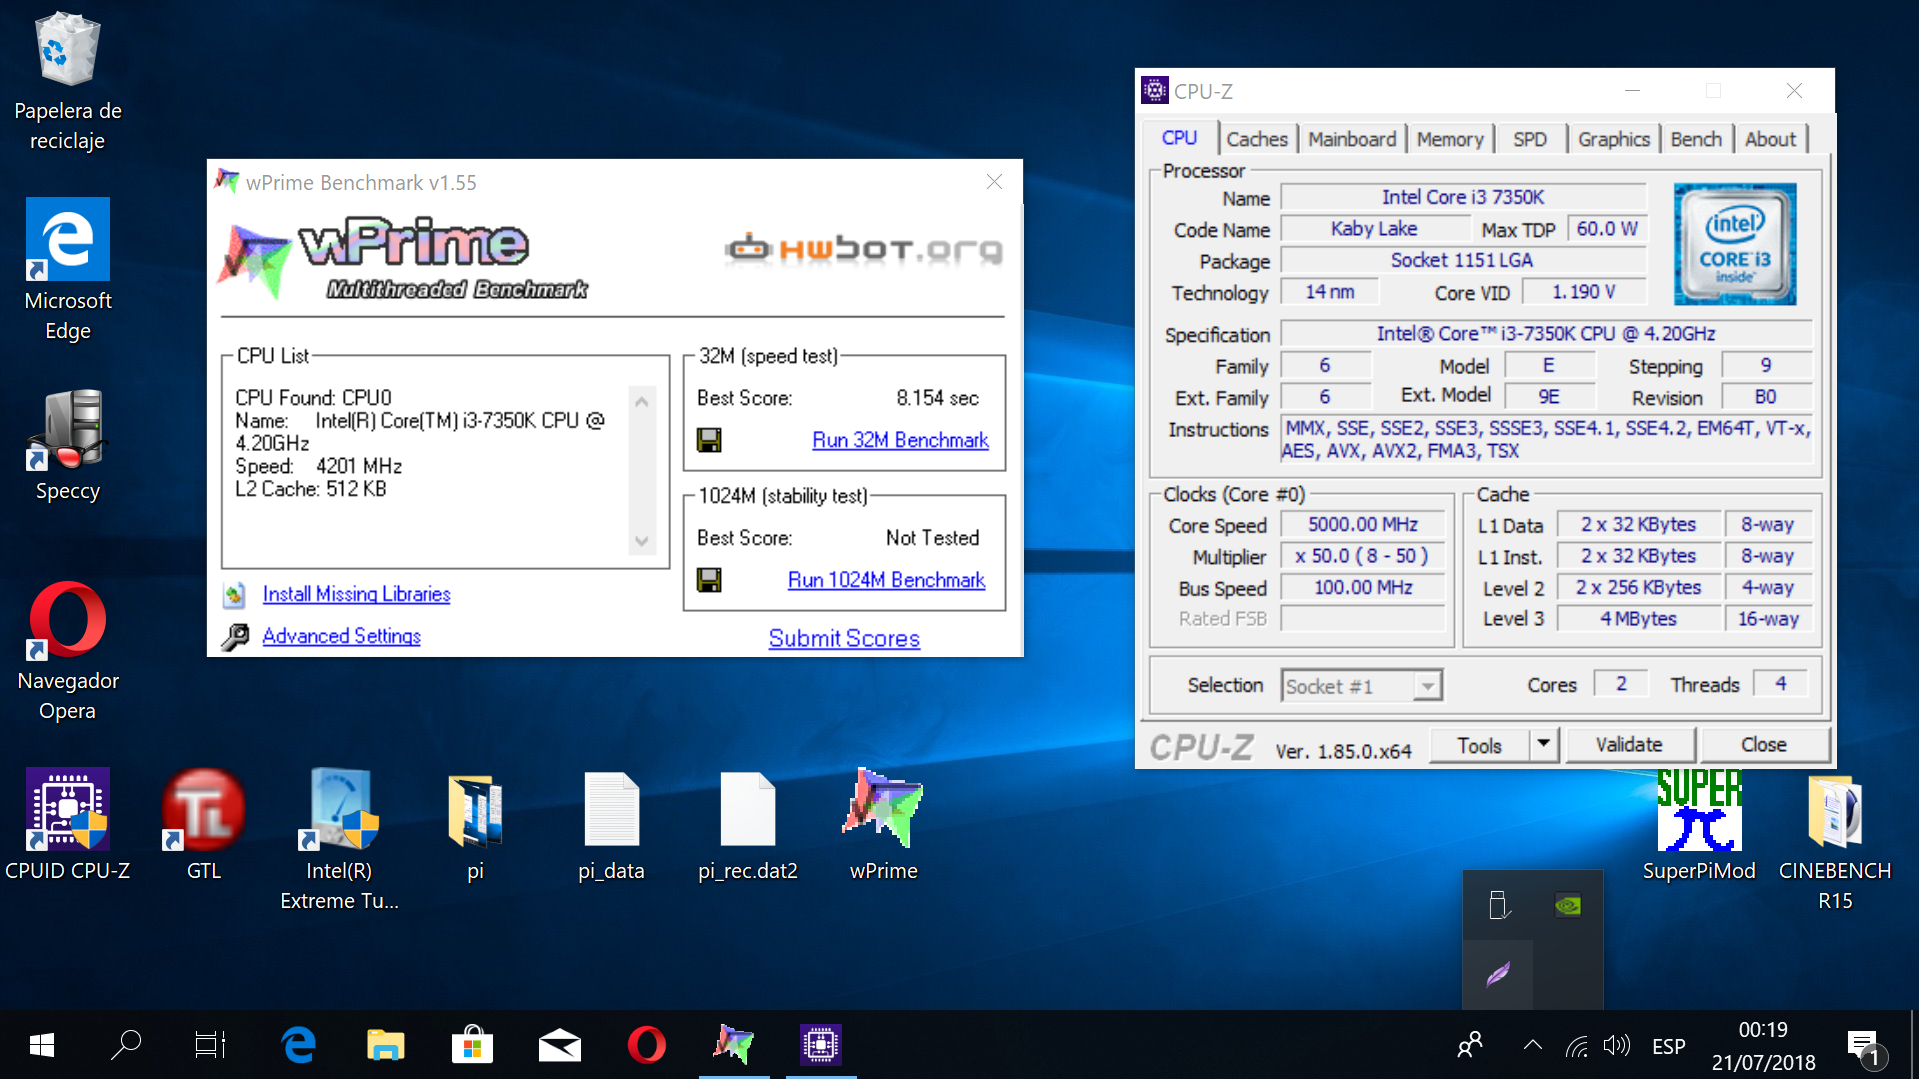Select the pi_rec.dat2 file icon
1919x1079 pixels.
pyautogui.click(x=748, y=826)
